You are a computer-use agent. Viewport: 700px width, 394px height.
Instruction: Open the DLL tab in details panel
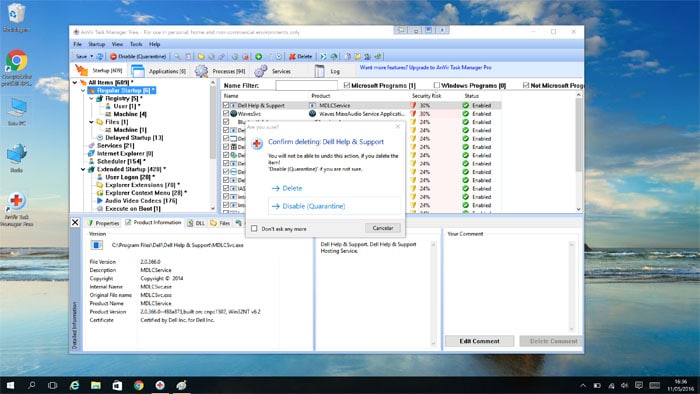(x=196, y=223)
